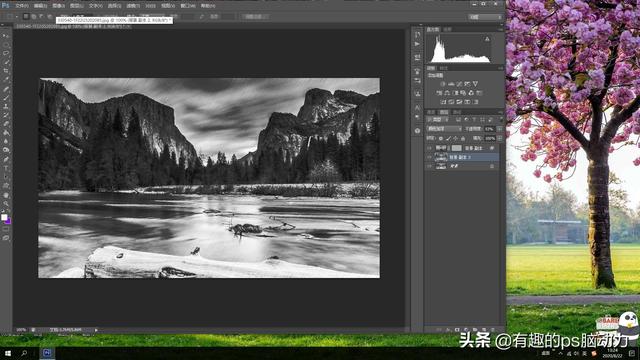This screenshot has height=360, width=640.
Task: Select the History Brush tool
Action: pos(6,115)
